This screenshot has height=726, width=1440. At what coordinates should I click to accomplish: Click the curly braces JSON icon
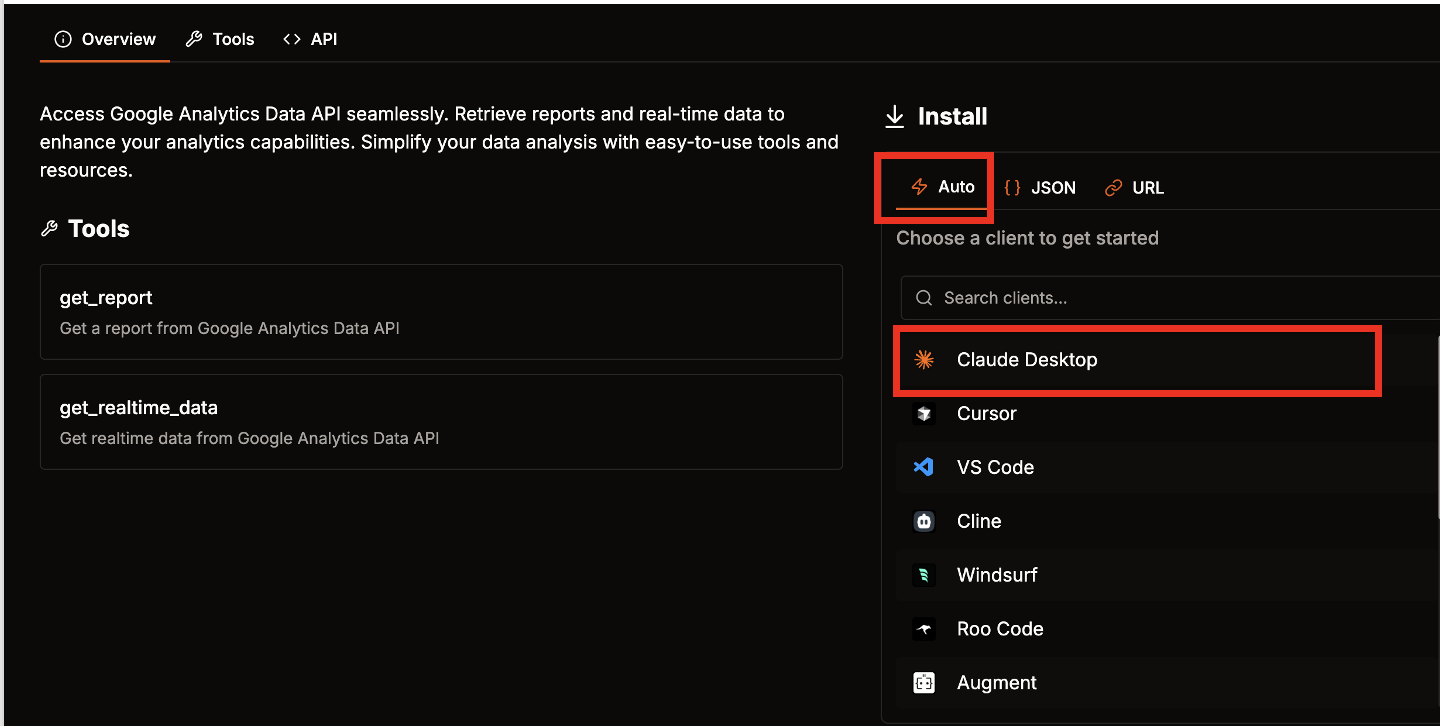1012,188
